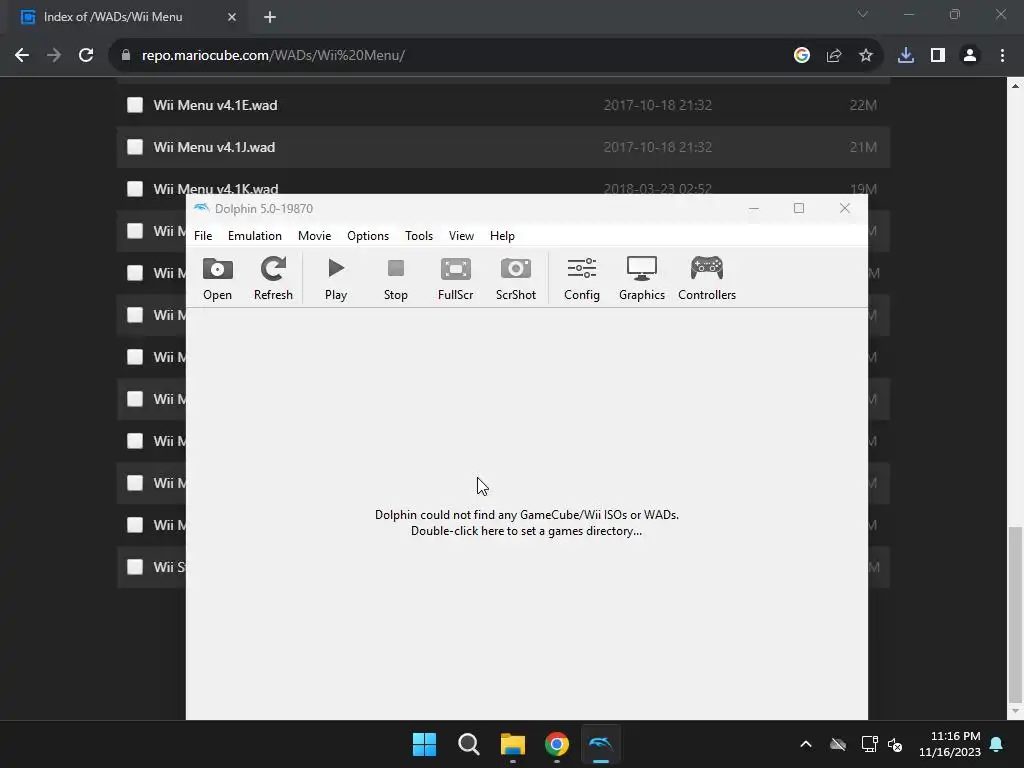Check the box for Wii Menu v4.1K.wad

click(135, 189)
